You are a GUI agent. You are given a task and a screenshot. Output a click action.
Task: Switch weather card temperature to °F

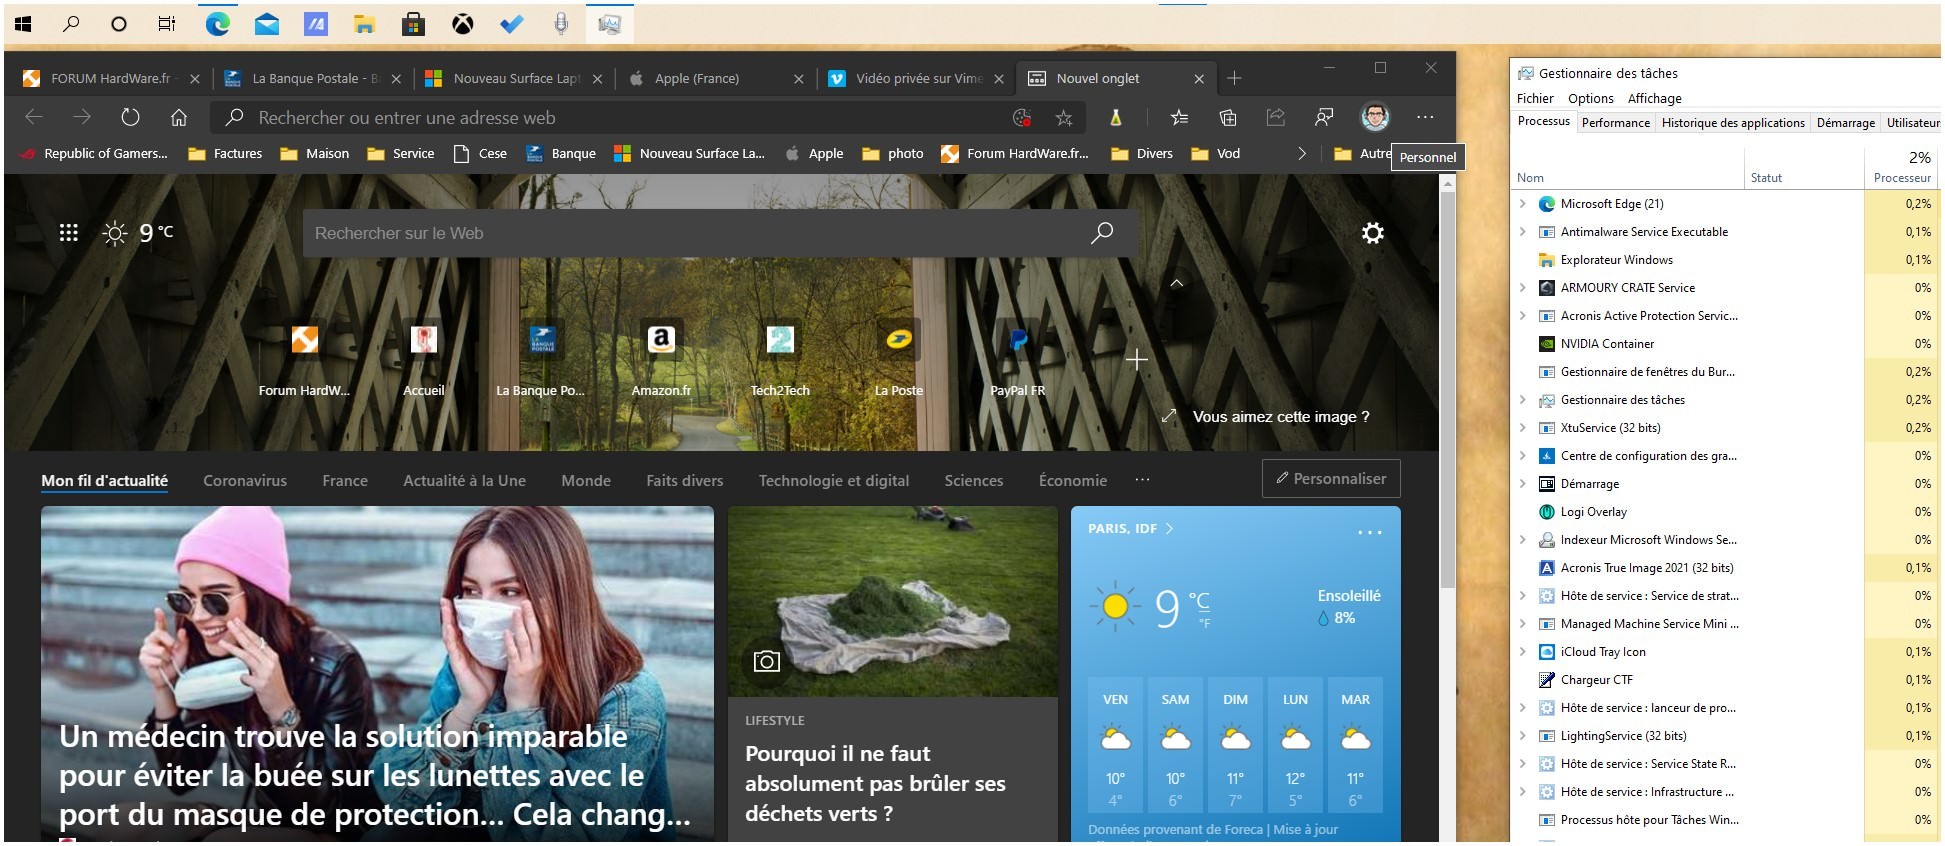(1204, 624)
